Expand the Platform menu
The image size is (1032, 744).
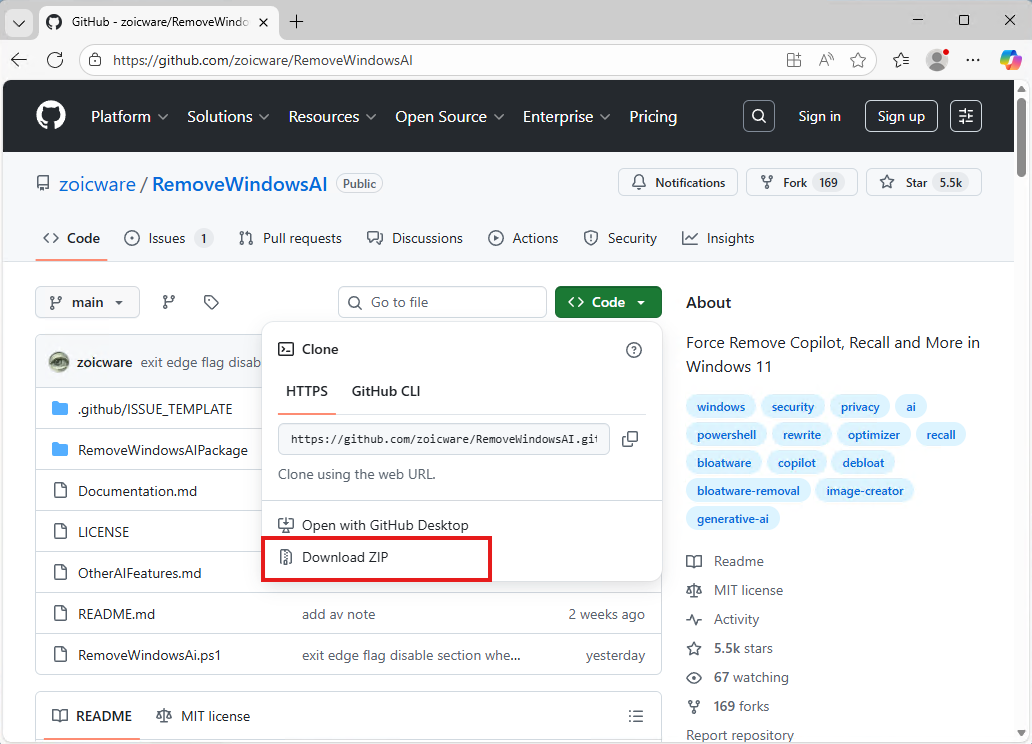[129, 117]
